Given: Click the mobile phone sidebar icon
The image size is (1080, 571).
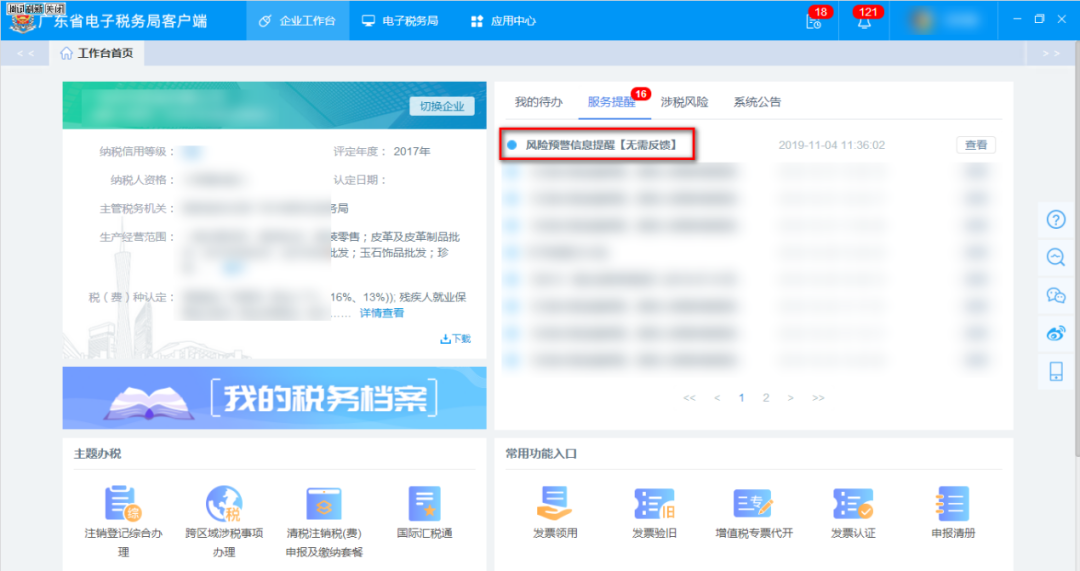Looking at the screenshot, I should [x=1056, y=371].
